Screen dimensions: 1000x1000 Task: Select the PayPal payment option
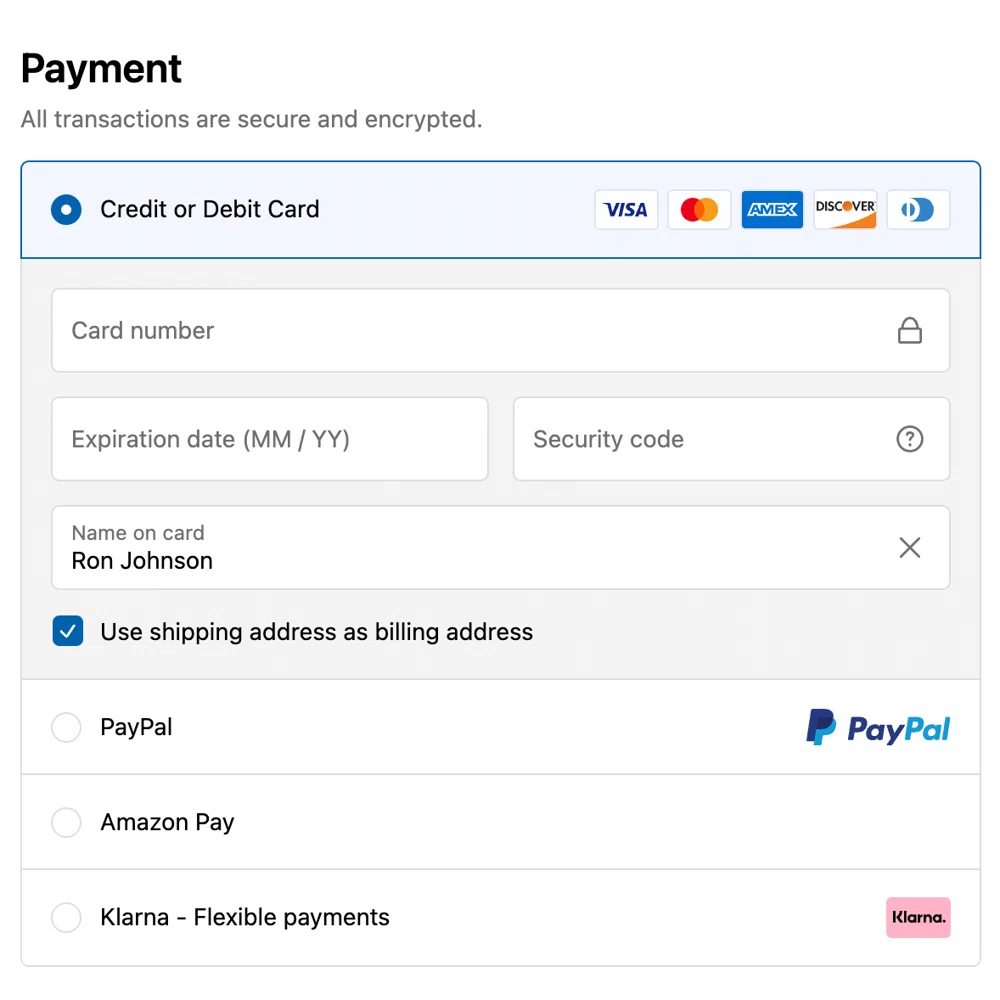[x=66, y=727]
